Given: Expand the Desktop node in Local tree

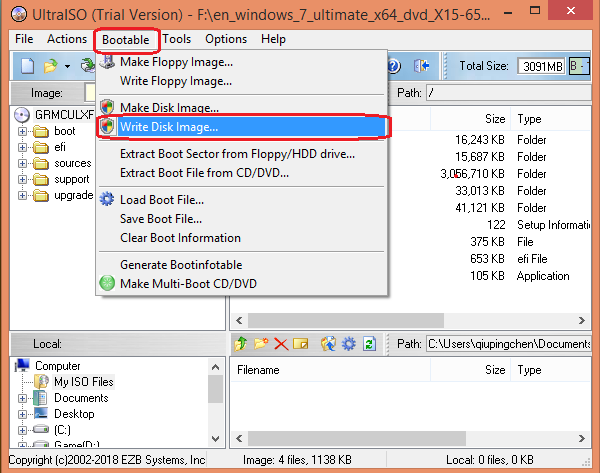Looking at the screenshot, I should point(22,414).
